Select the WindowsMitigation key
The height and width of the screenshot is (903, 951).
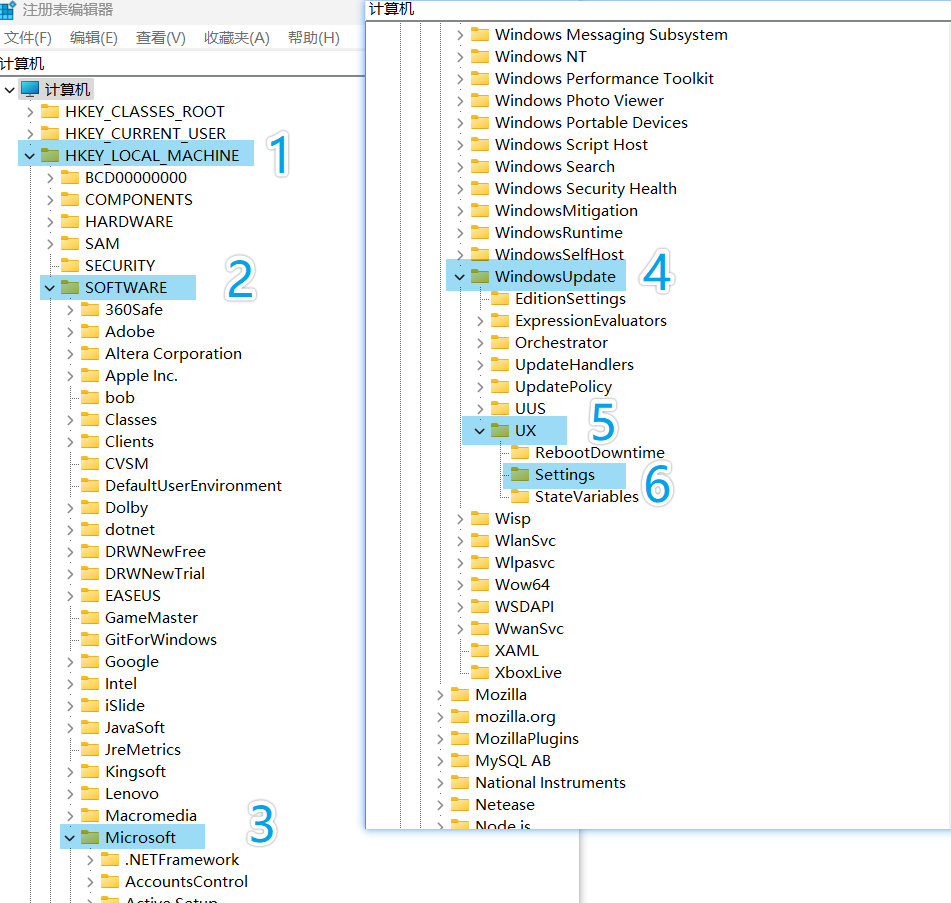[566, 211]
